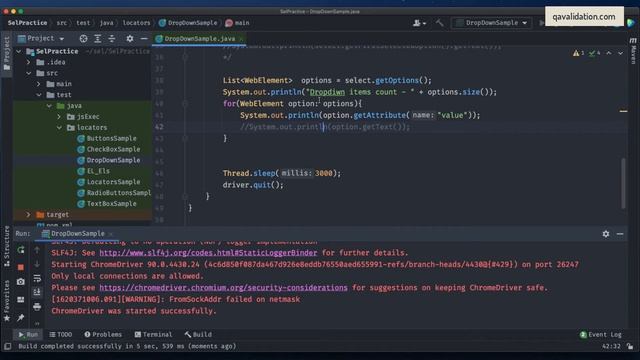The width and height of the screenshot is (640, 360).
Task: Hide the Run tool window
Action: pos(620,234)
